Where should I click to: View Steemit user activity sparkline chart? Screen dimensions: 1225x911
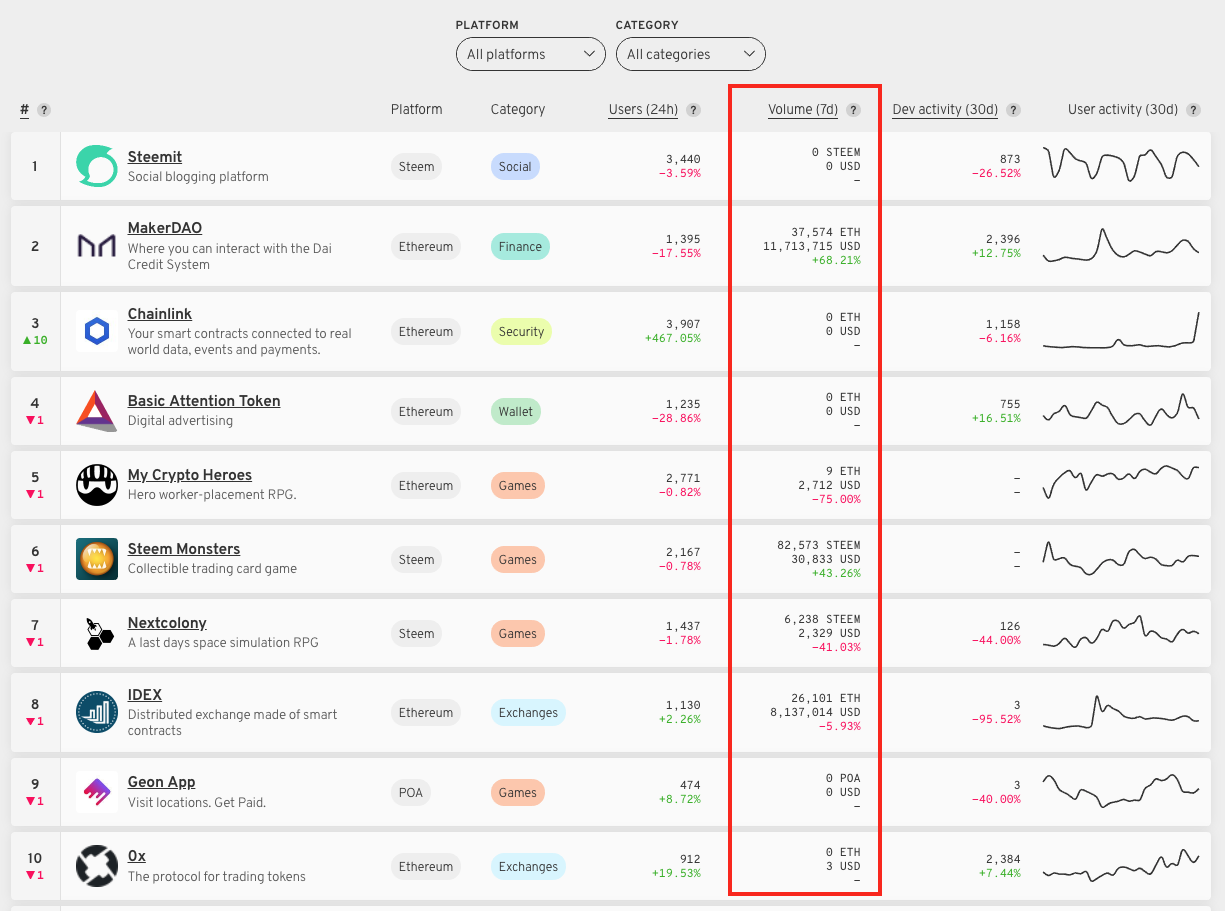[x=1121, y=164]
